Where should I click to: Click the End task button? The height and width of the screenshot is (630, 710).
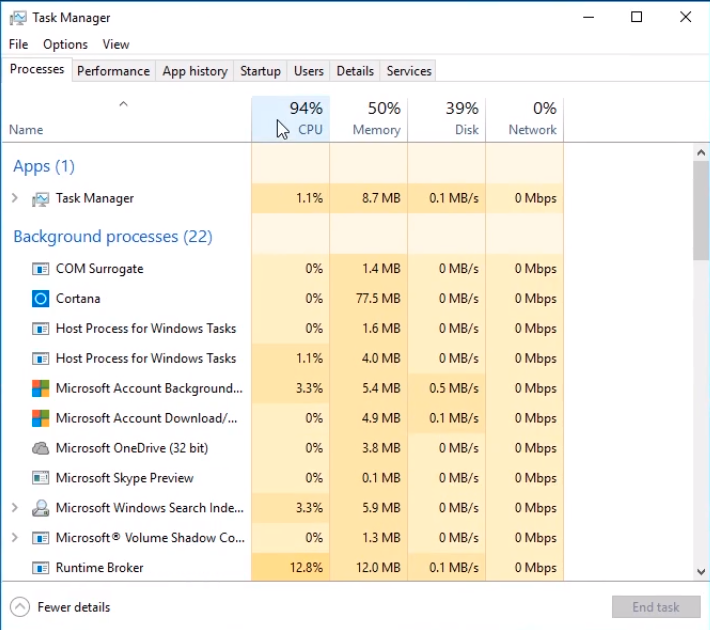coord(656,607)
